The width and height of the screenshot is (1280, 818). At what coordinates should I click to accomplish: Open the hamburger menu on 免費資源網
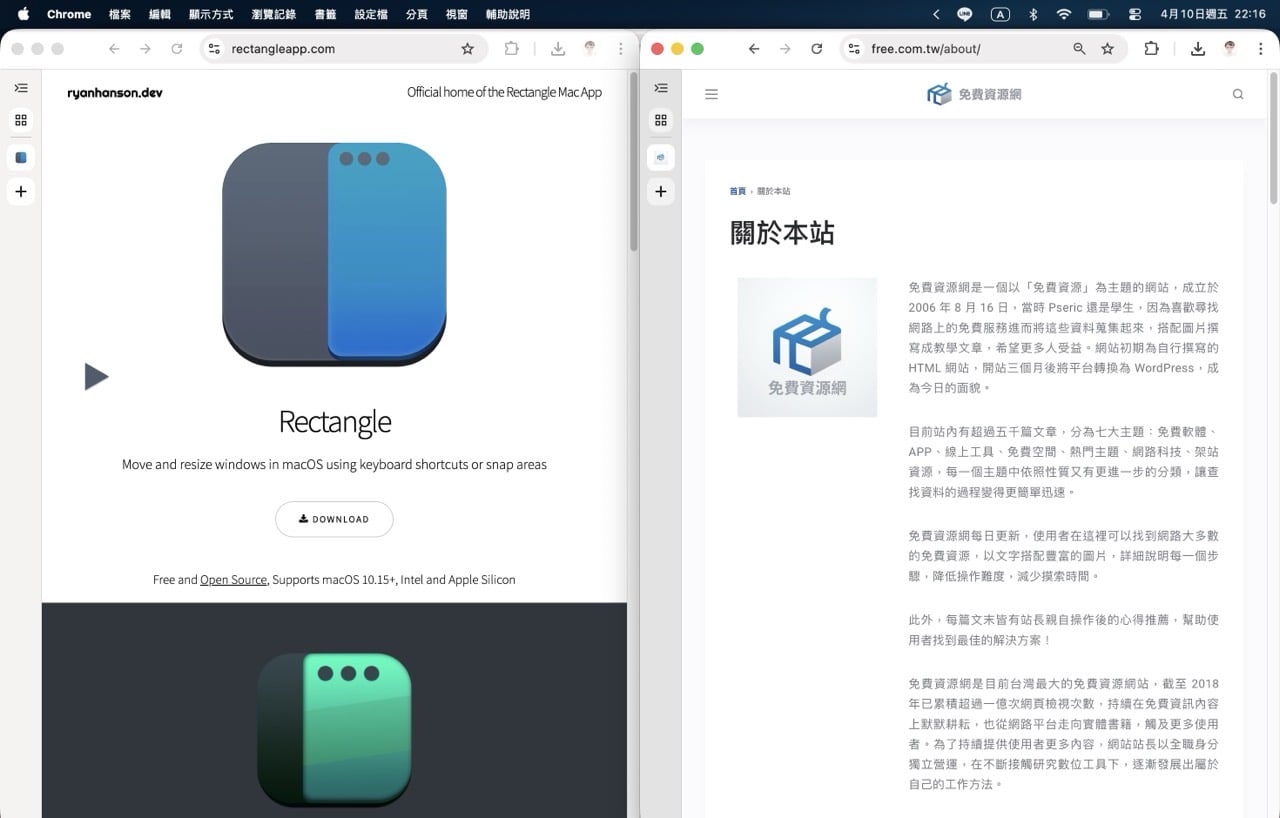712,94
